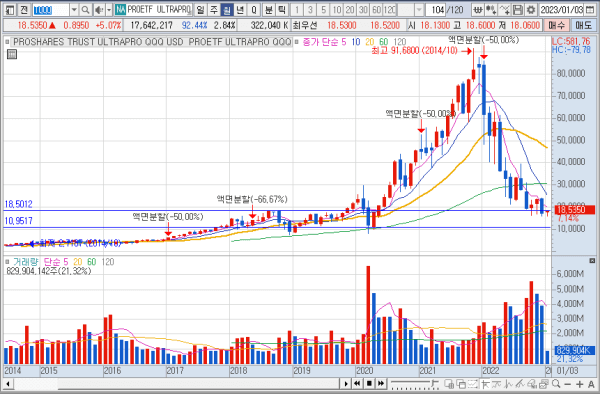Open the custom interval dropdown

coord(419,10)
